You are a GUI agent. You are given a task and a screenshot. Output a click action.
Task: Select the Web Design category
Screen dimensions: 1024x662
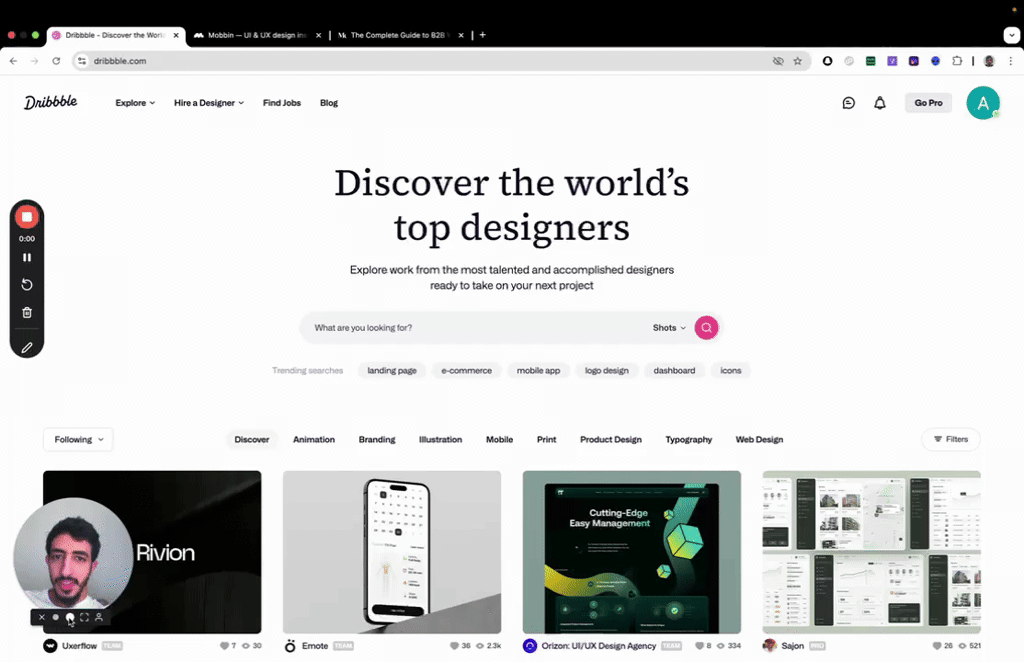coord(759,439)
